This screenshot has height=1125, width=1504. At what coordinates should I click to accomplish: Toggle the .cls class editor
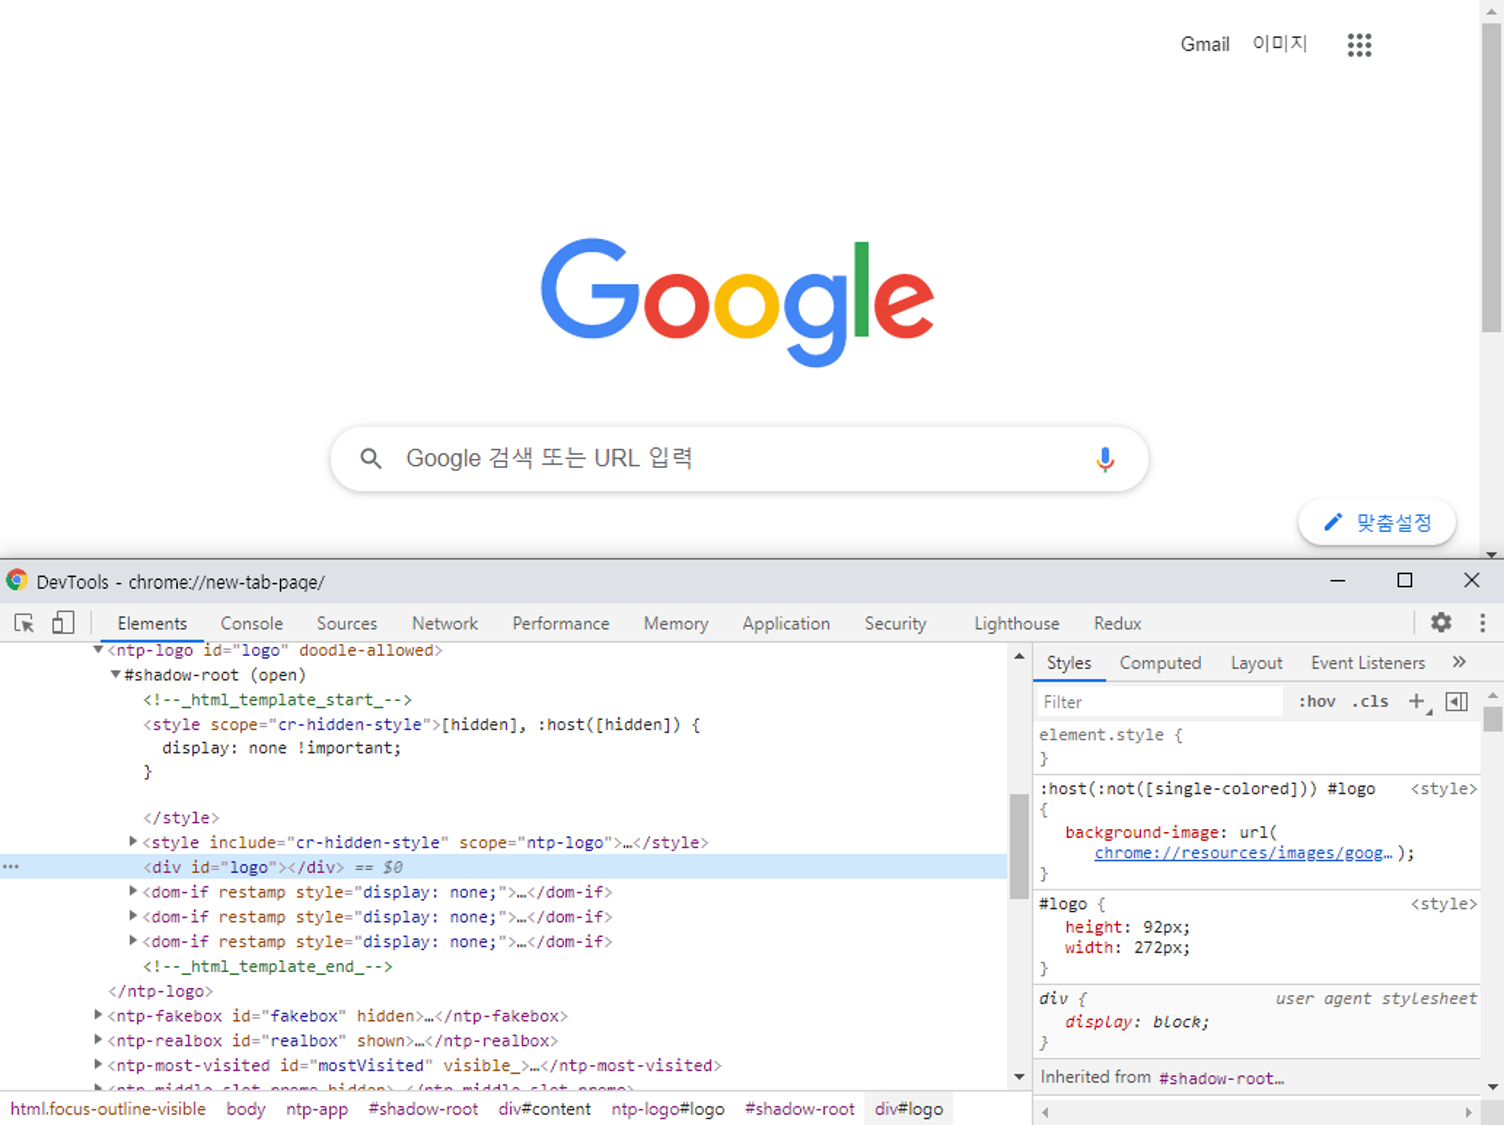[1370, 702]
